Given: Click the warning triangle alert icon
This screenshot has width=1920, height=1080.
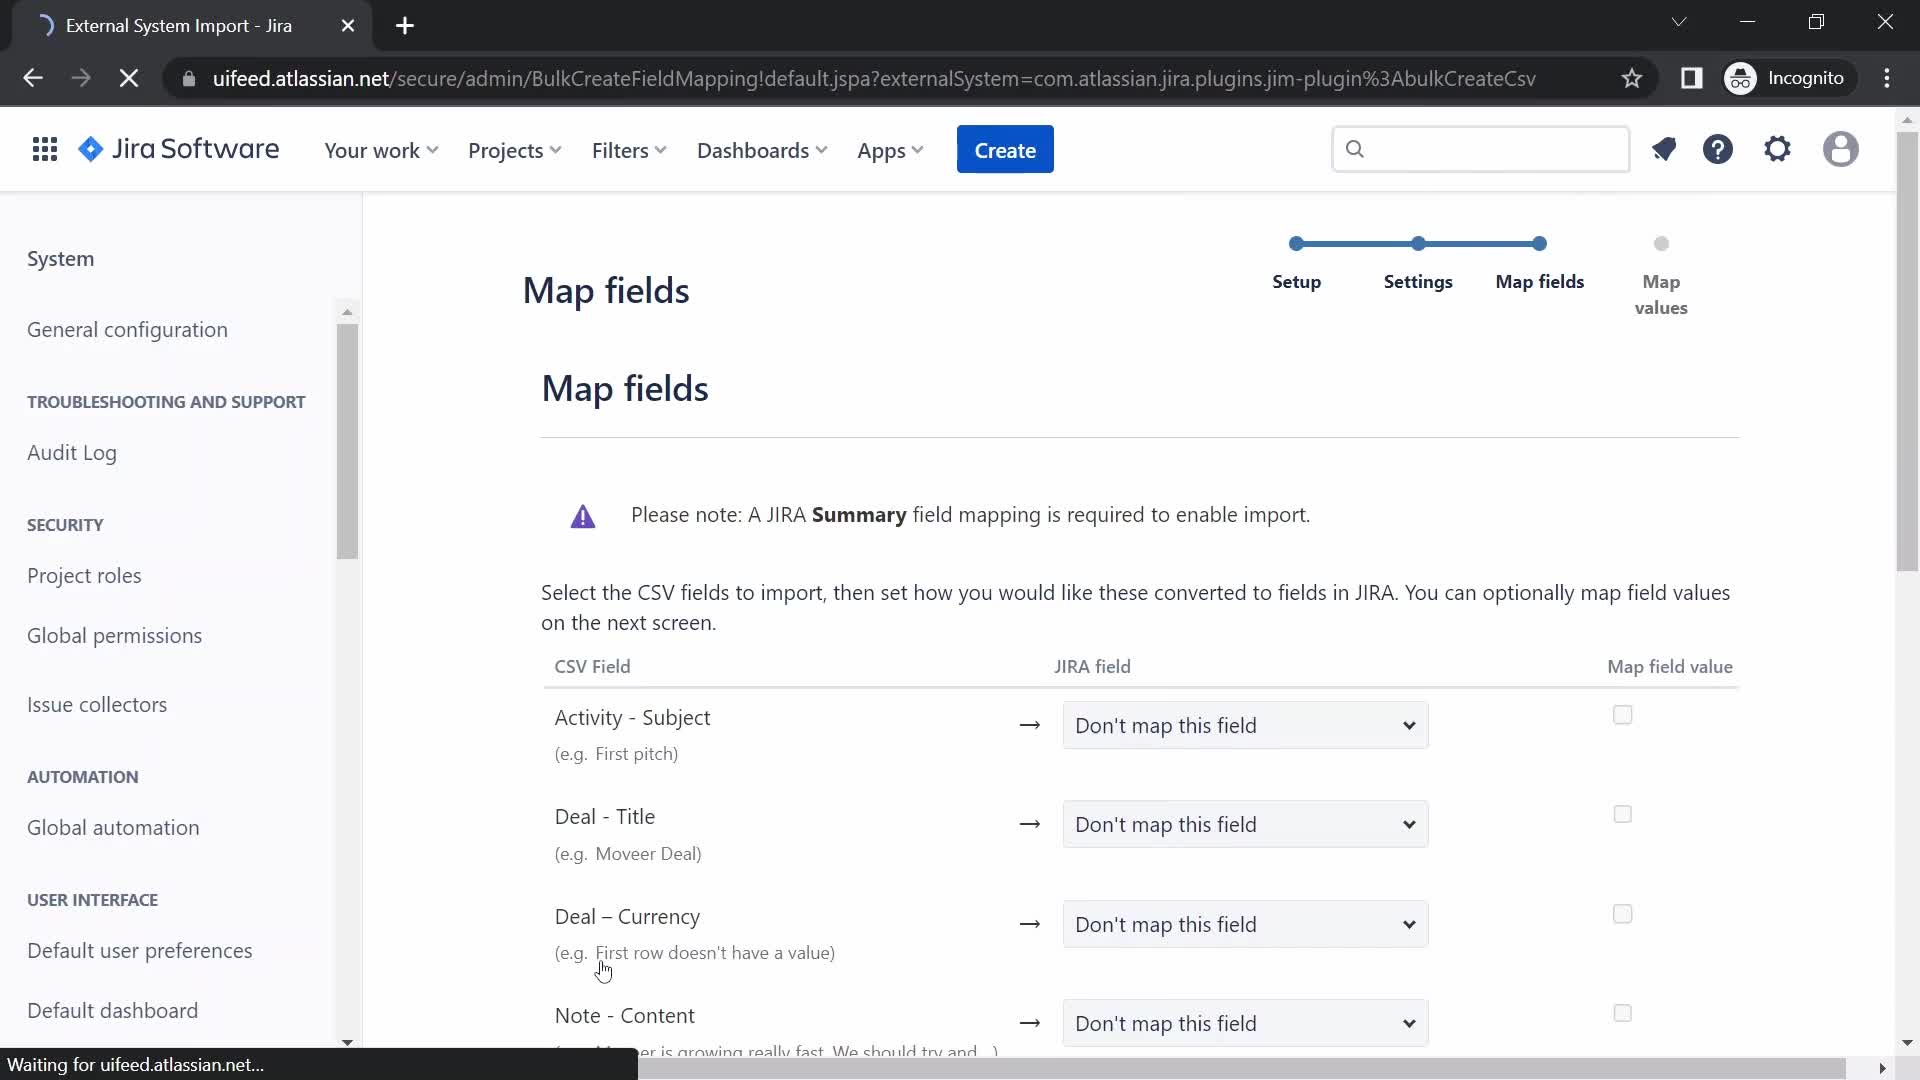Looking at the screenshot, I should point(582,516).
